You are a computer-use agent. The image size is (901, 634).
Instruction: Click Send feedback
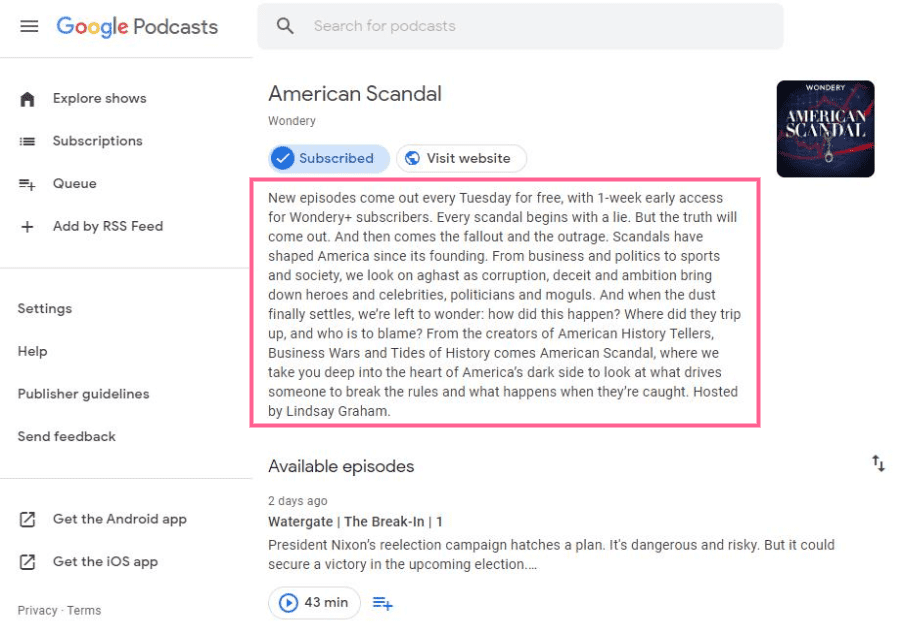coord(67,436)
